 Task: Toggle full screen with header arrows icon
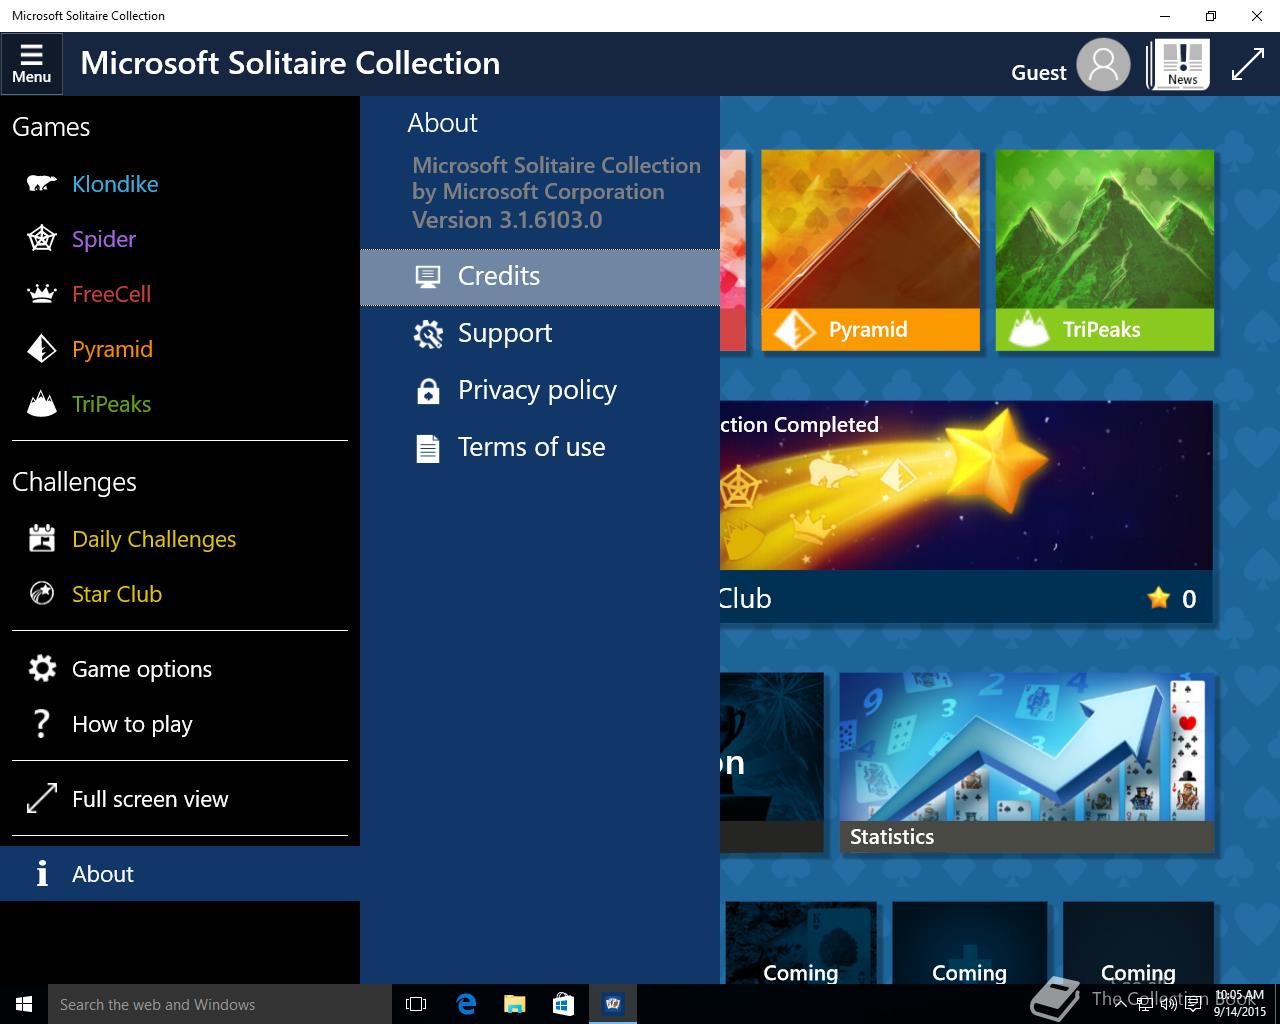pyautogui.click(x=1248, y=64)
